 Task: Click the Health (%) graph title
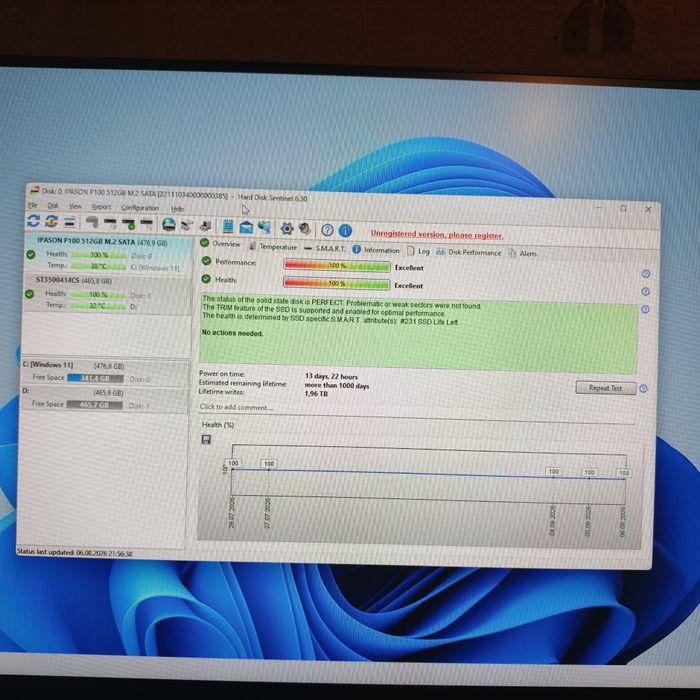217,425
